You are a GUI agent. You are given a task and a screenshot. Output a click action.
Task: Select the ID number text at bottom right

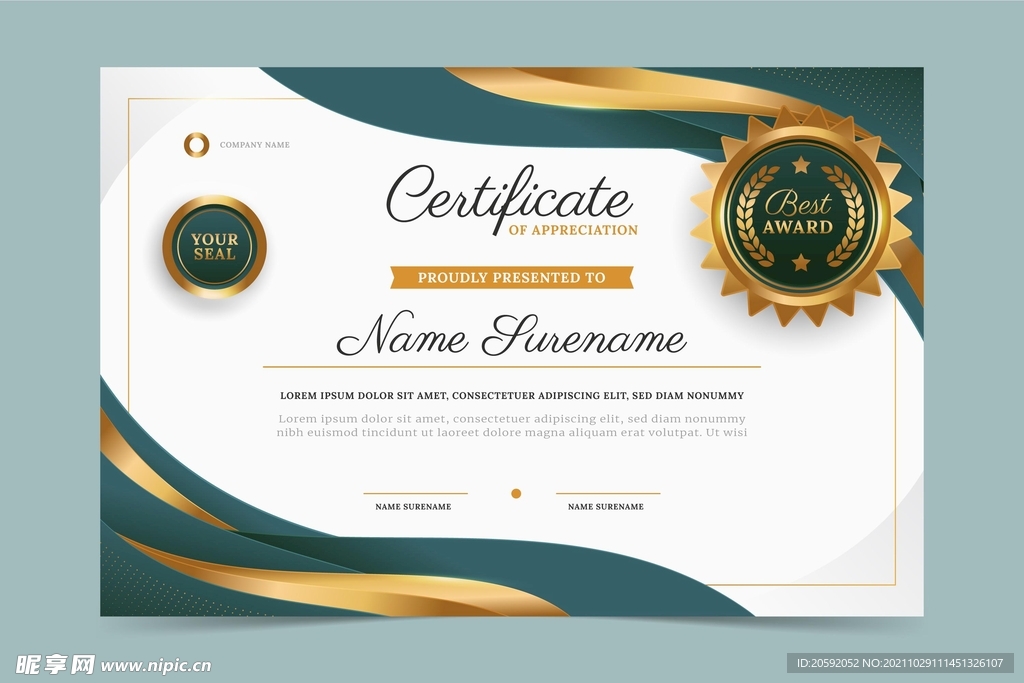pos(903,663)
